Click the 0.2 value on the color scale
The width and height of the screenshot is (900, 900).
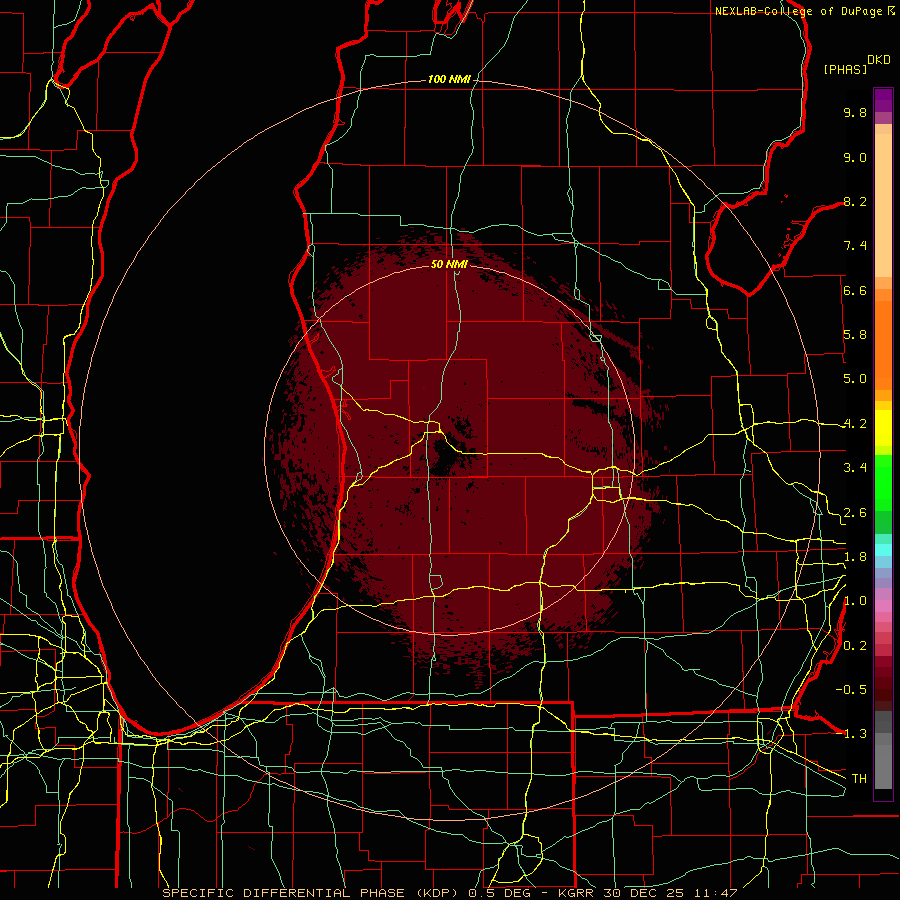855,646
